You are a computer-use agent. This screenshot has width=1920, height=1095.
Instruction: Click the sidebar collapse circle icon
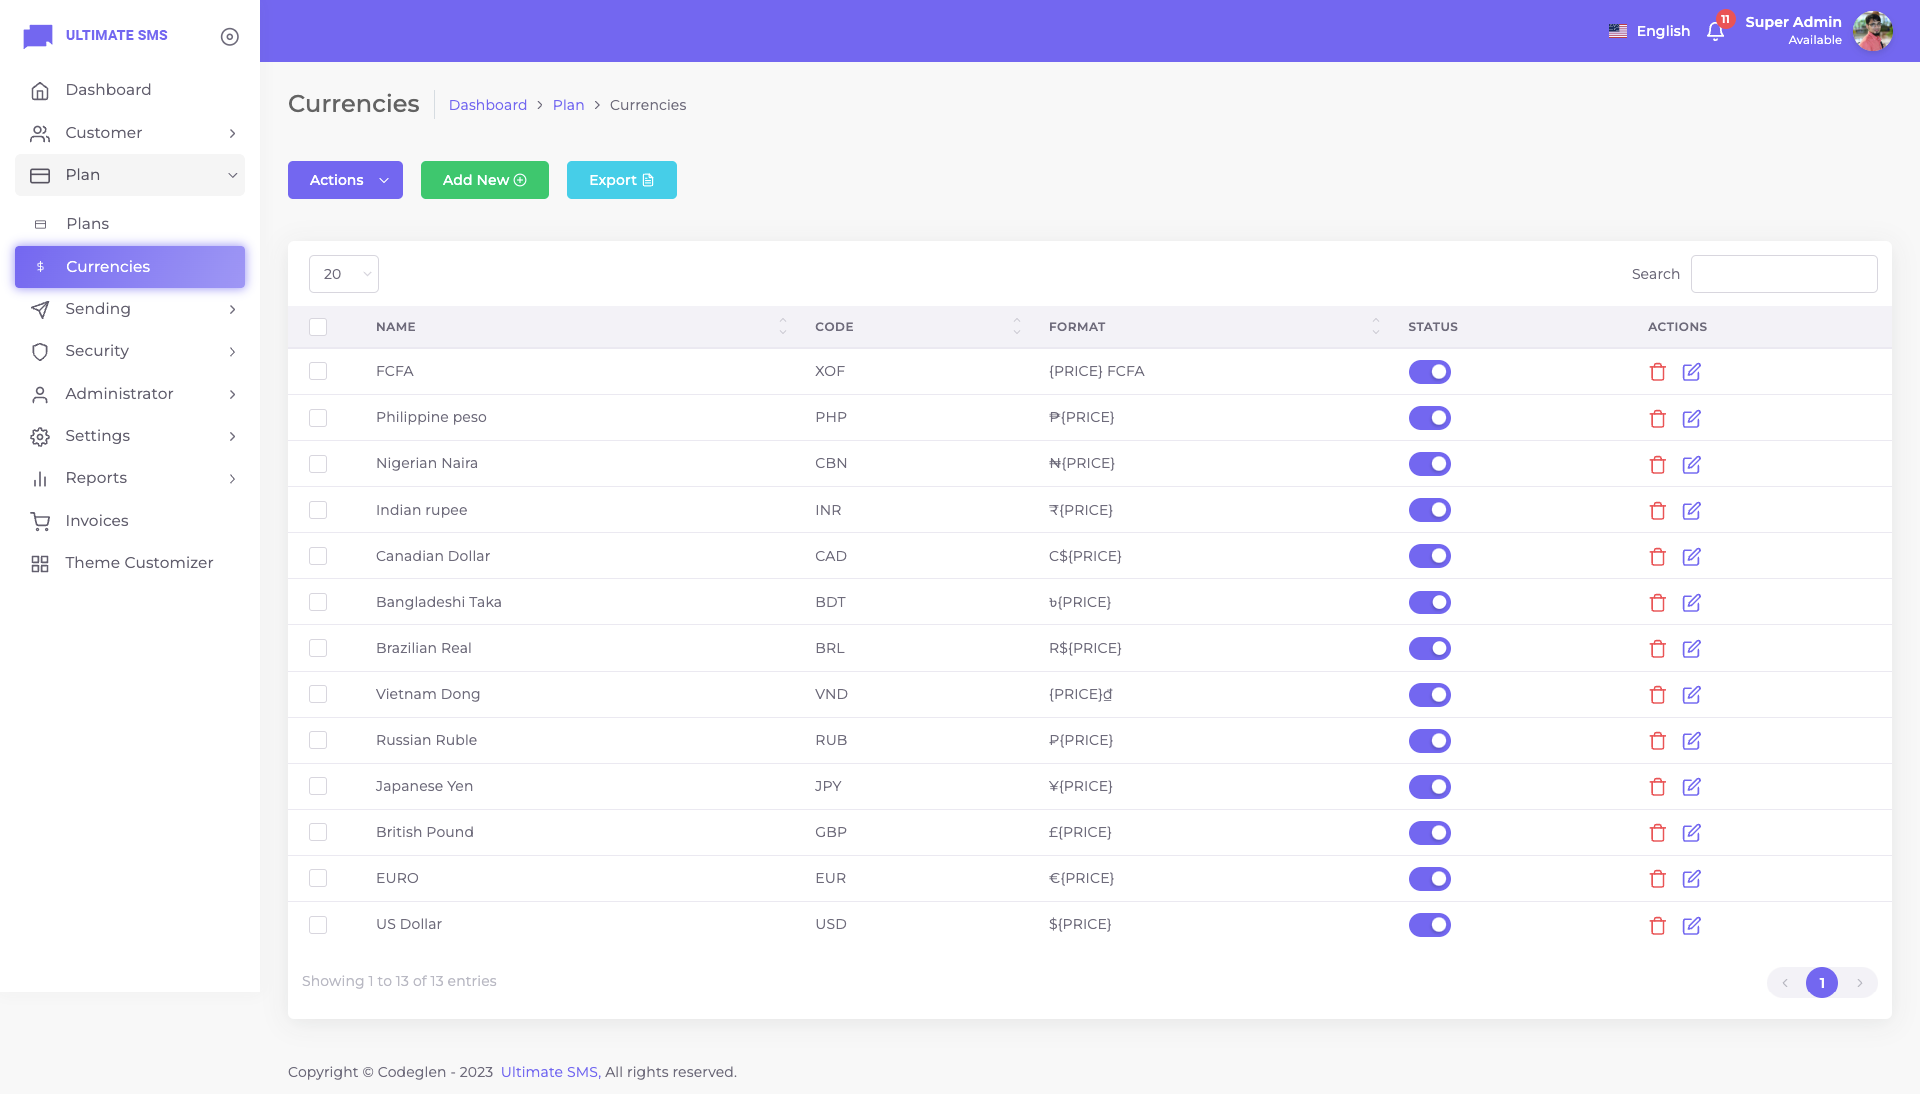229,36
